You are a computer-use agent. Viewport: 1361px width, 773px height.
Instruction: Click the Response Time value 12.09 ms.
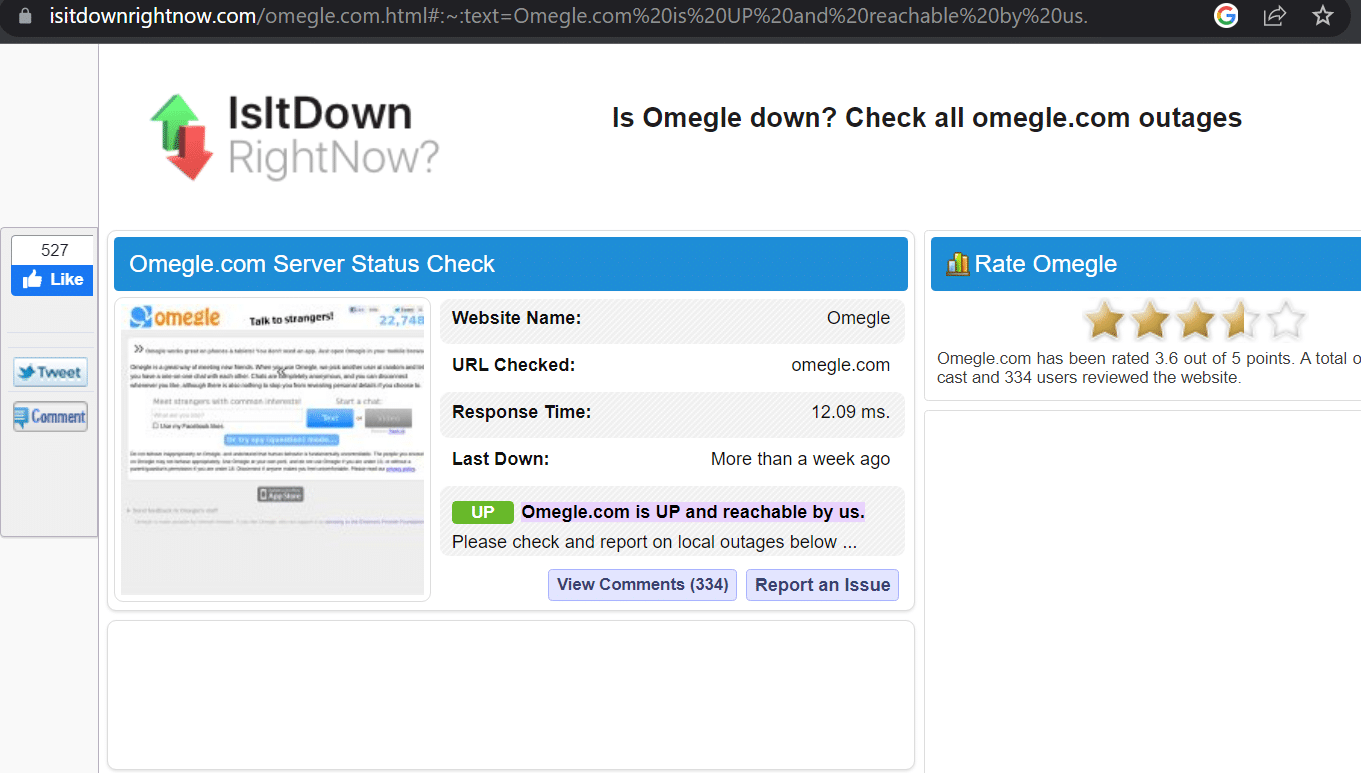[850, 412]
